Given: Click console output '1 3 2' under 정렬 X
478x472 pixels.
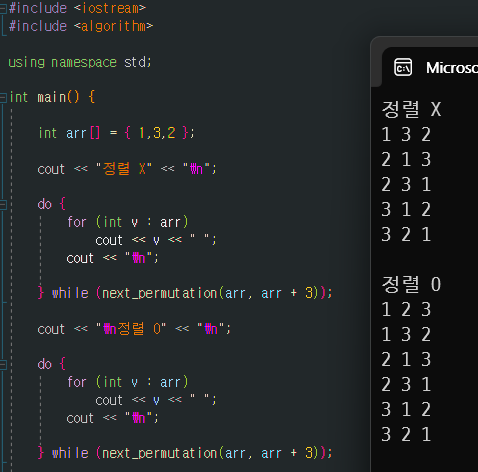Looking at the screenshot, I should tap(406, 134).
